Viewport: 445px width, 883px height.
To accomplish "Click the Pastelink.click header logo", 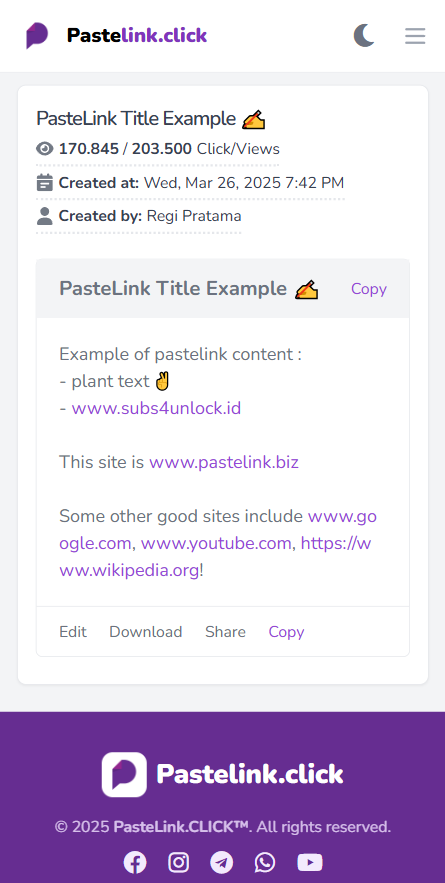I will point(117,35).
